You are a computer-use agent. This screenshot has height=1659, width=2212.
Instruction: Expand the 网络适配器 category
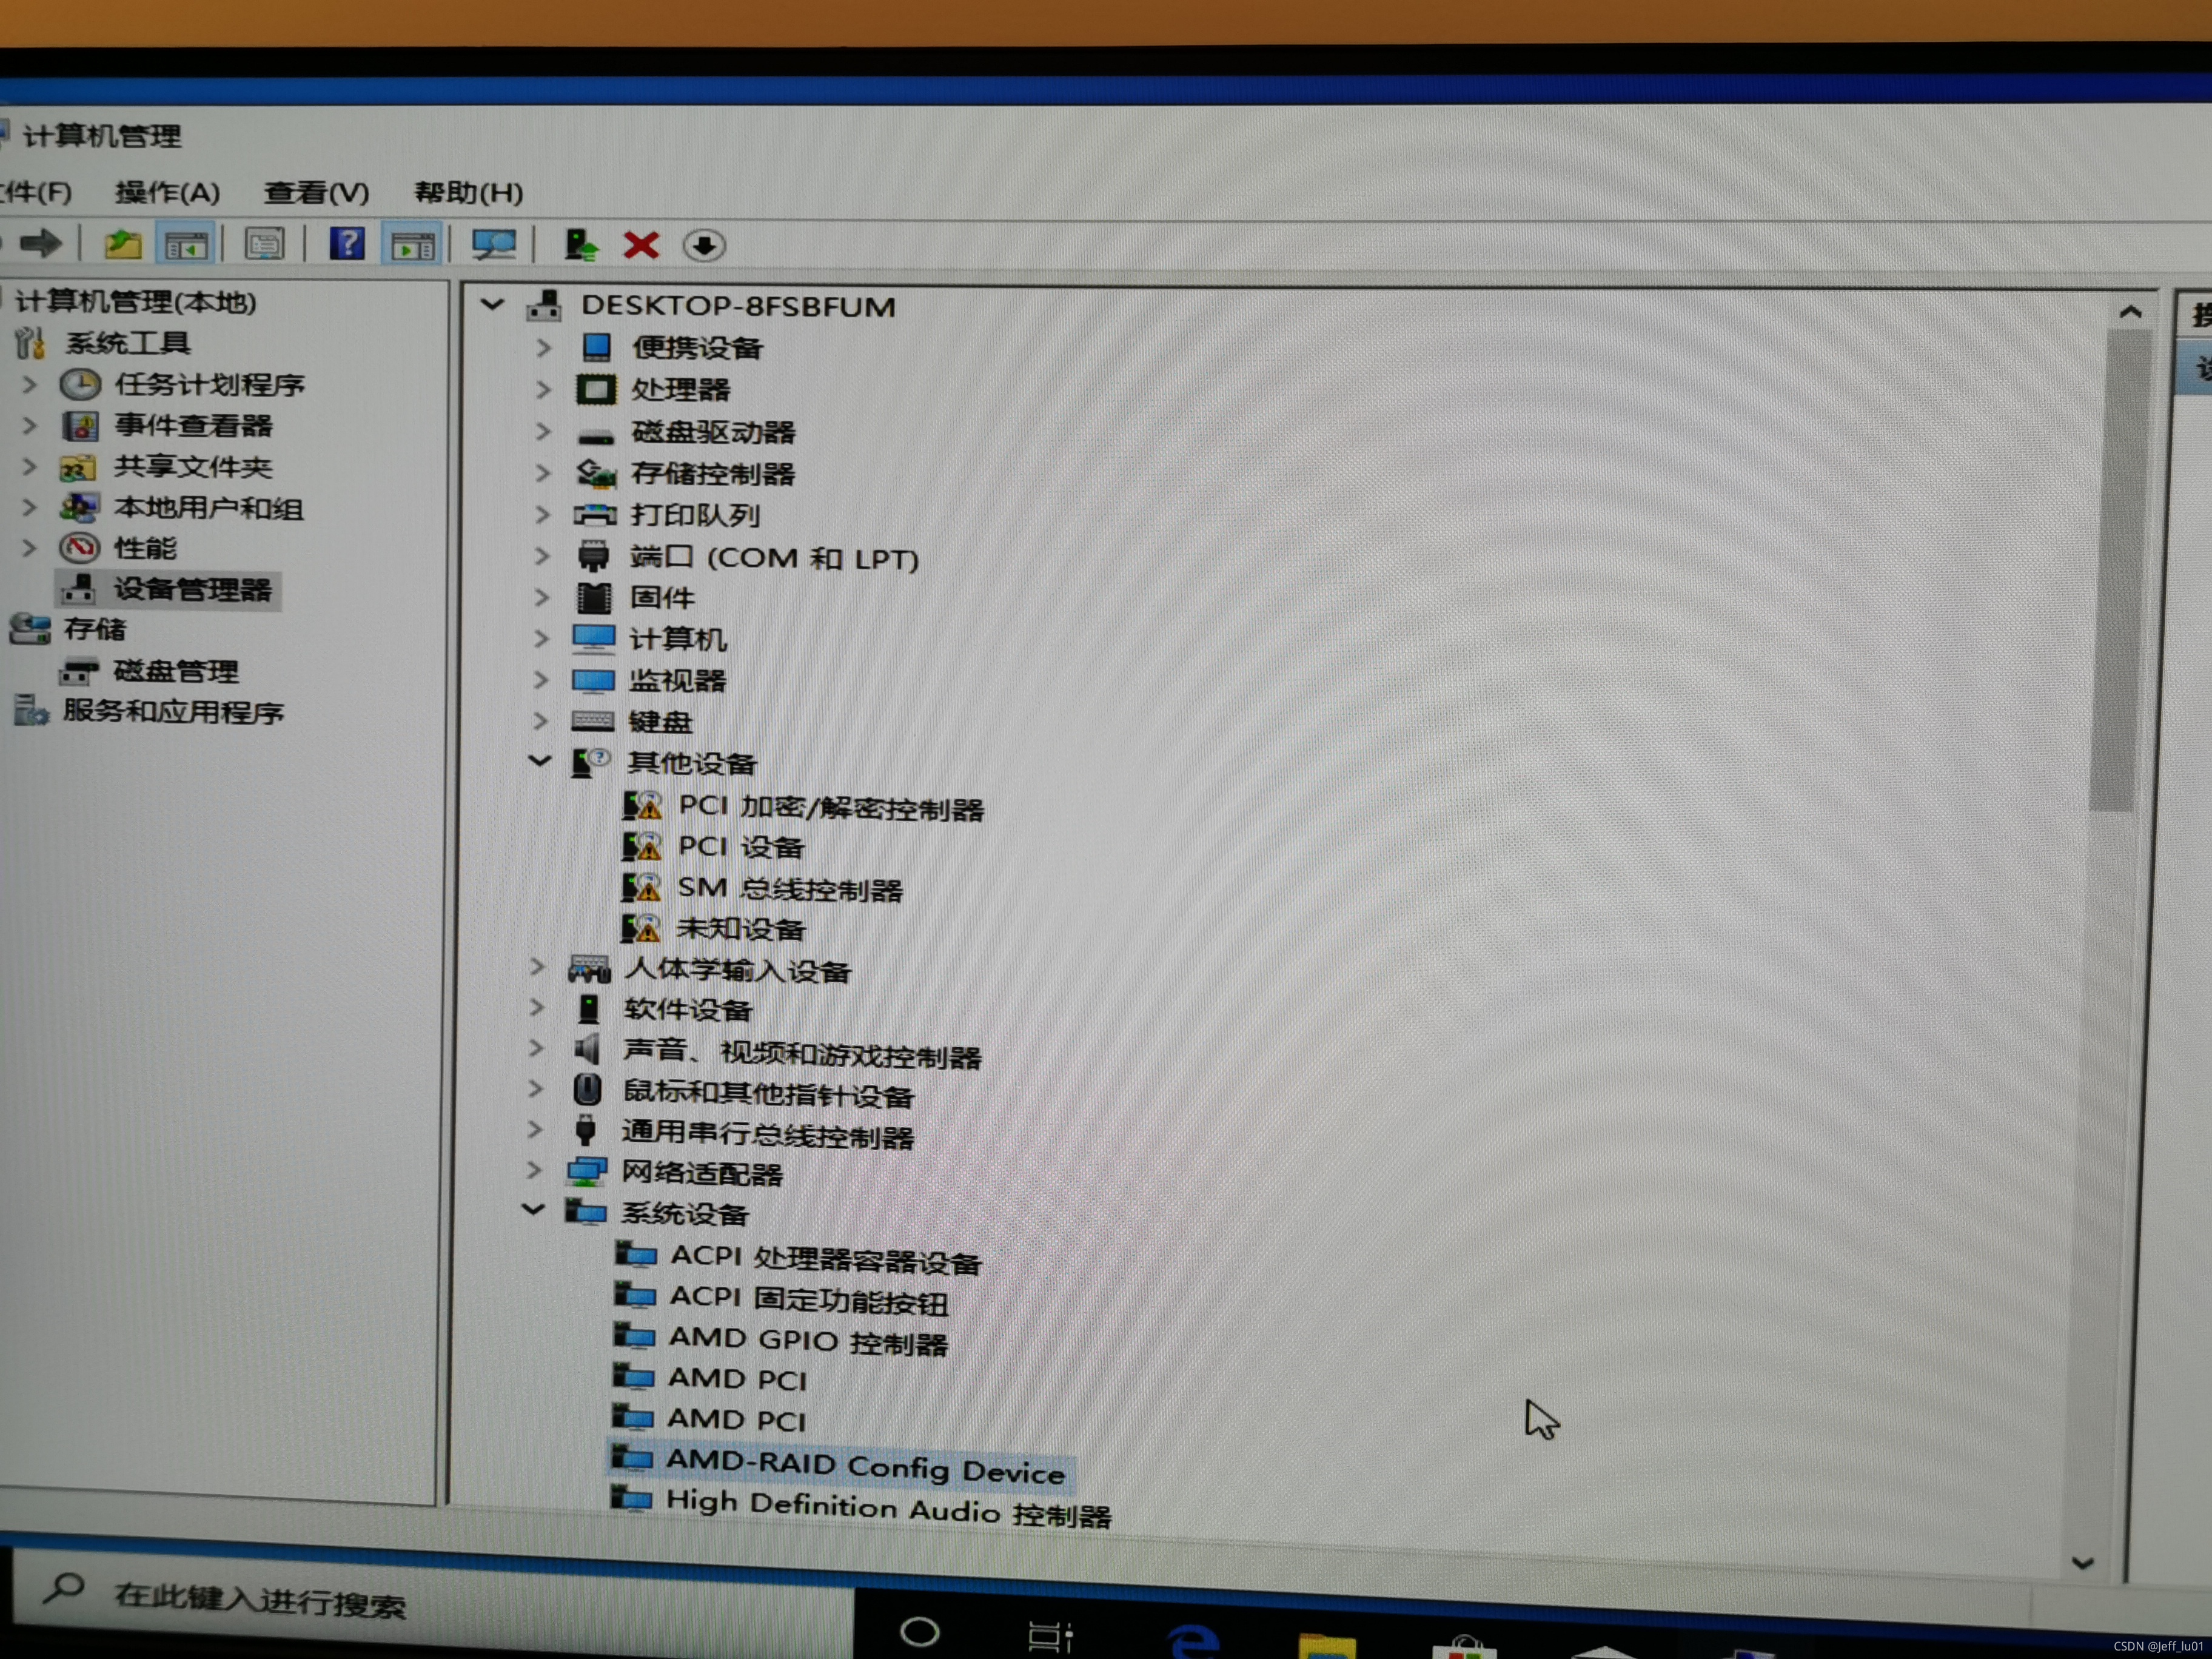click(x=535, y=1170)
